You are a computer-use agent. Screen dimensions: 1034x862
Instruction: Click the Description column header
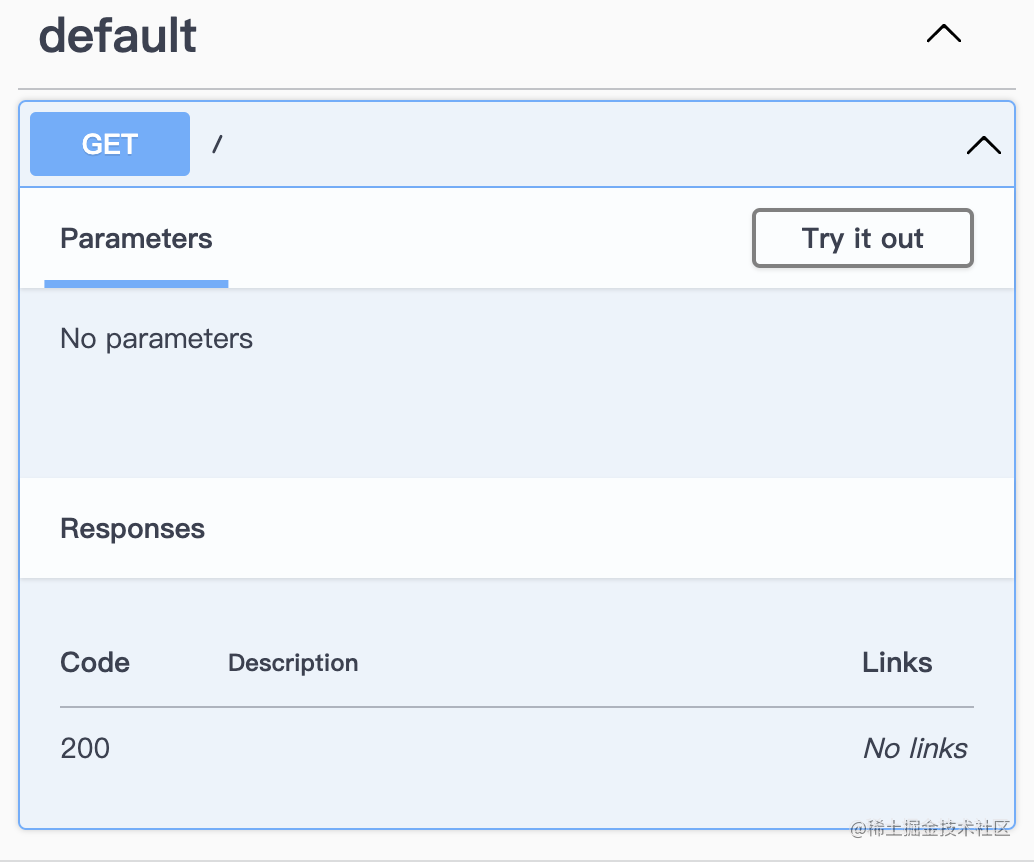293,663
